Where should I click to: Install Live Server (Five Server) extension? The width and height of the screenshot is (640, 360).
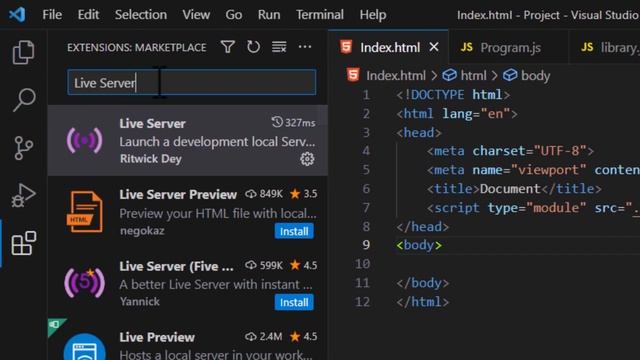click(294, 302)
